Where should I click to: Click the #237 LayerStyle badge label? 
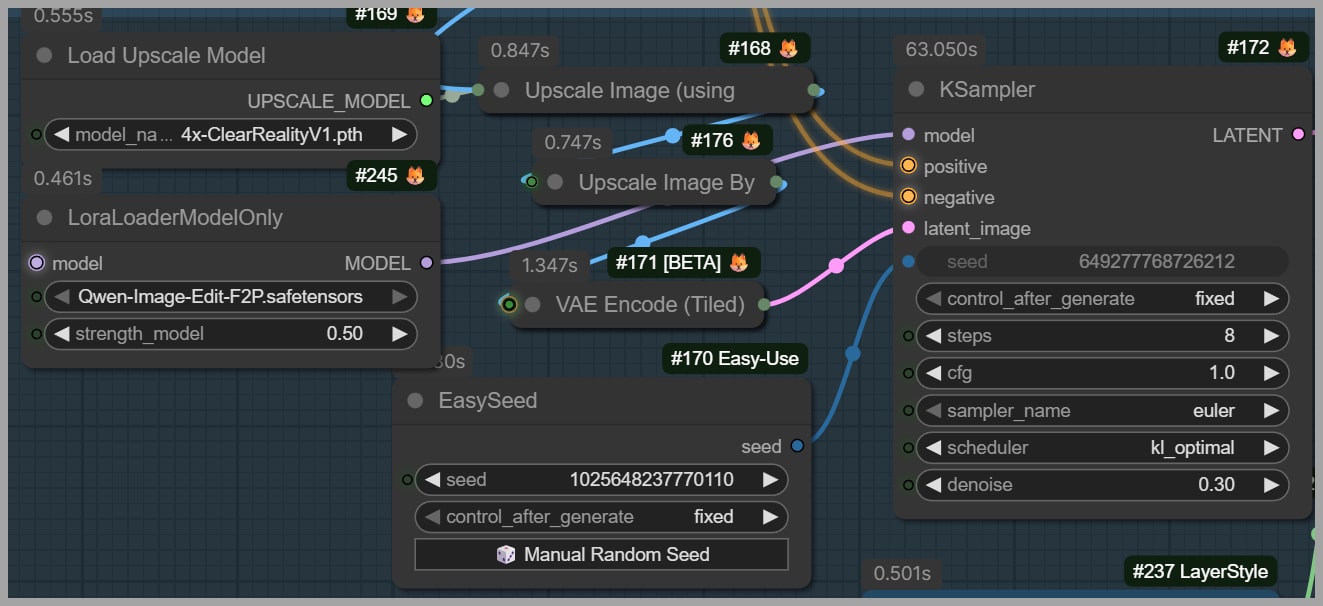pos(1200,572)
